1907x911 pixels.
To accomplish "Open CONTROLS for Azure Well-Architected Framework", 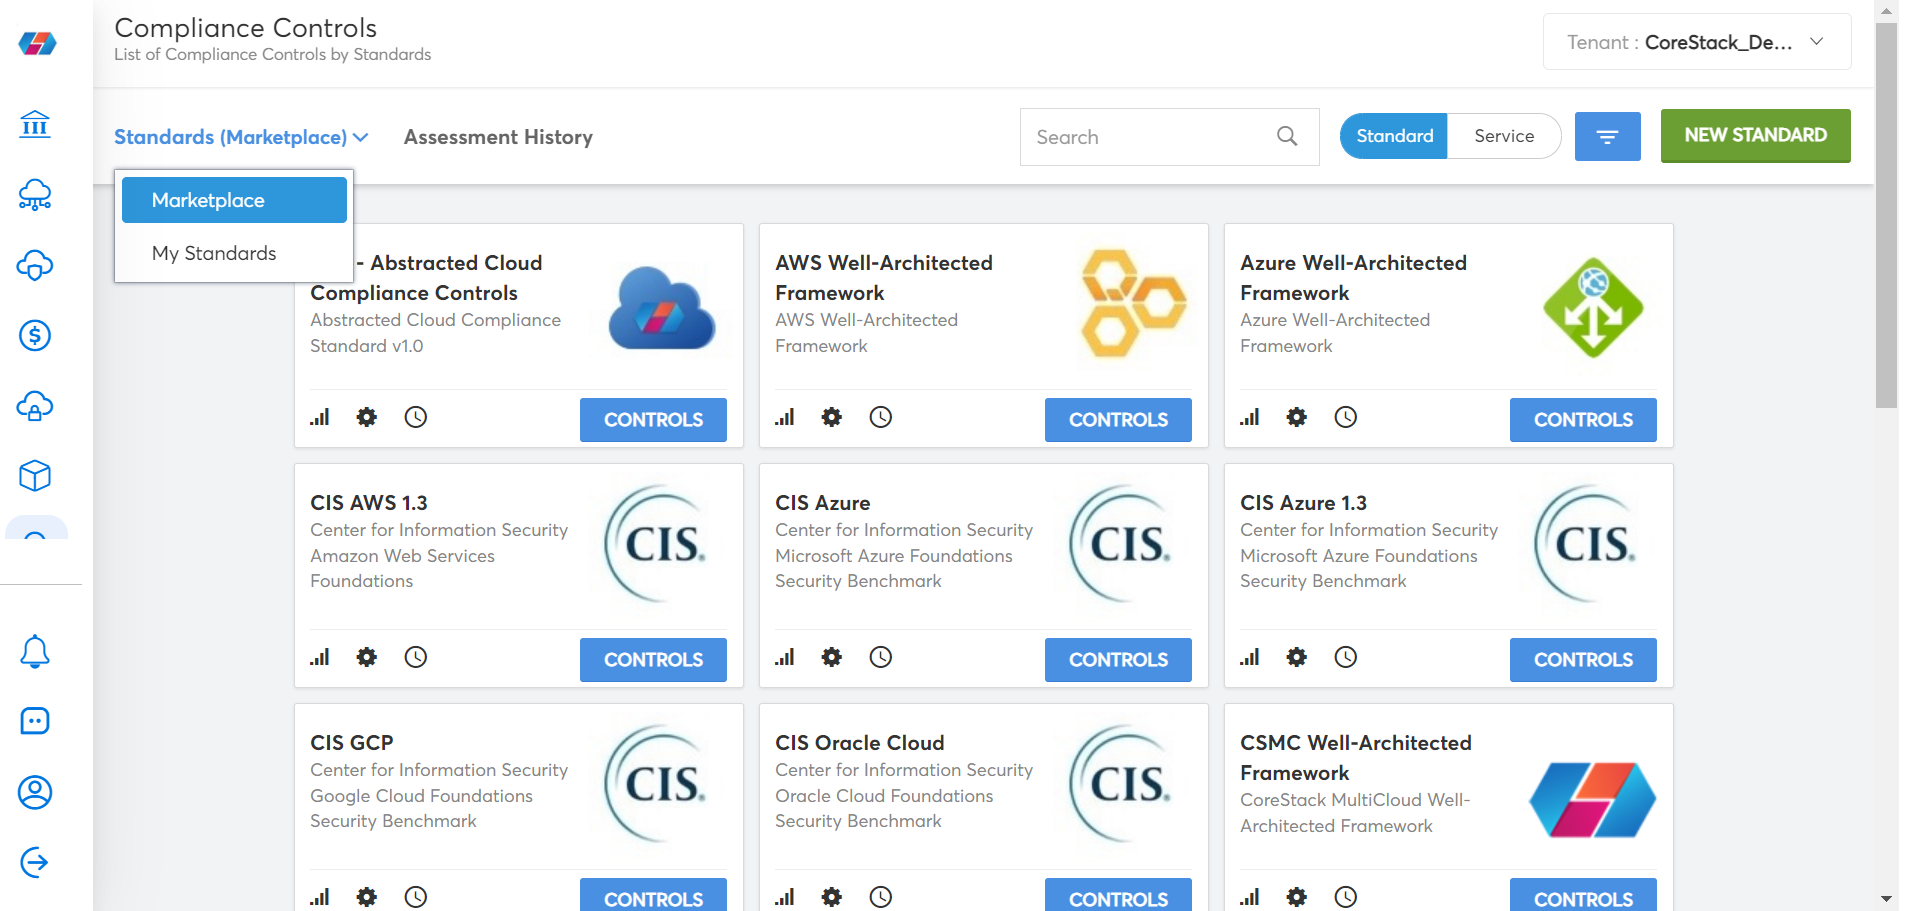I will click(x=1583, y=420).
